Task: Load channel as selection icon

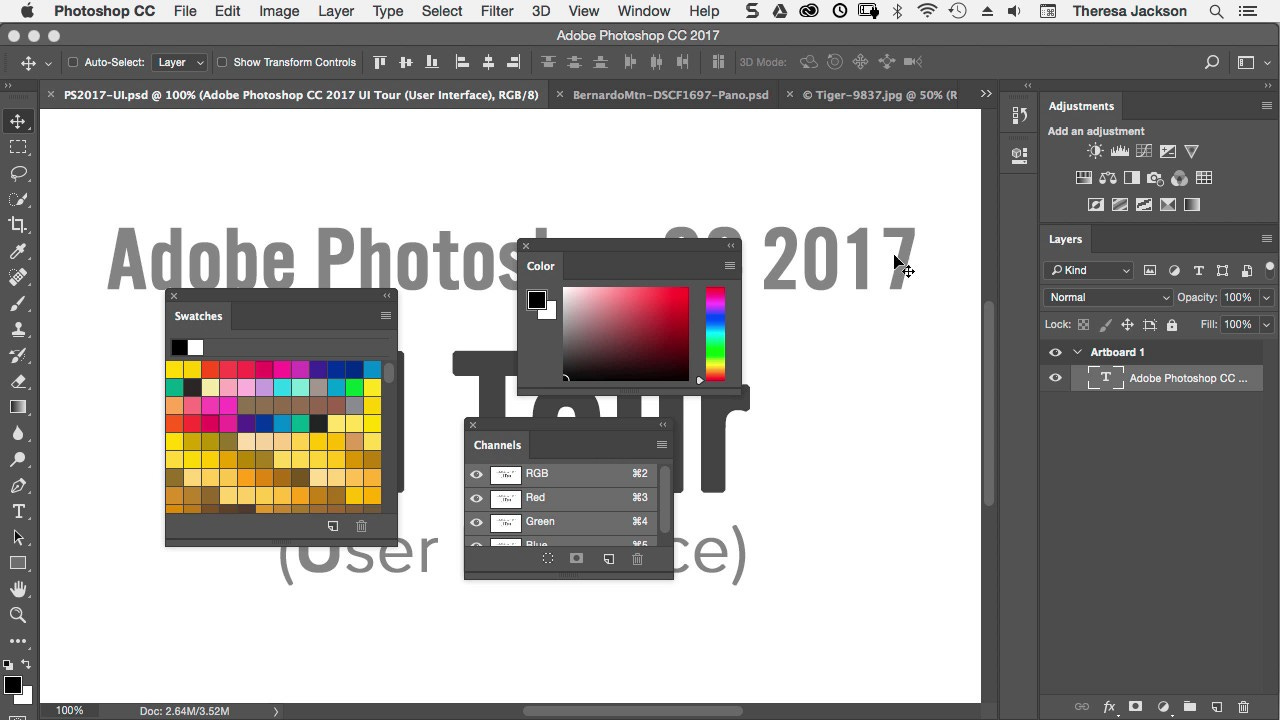Action: click(548, 559)
